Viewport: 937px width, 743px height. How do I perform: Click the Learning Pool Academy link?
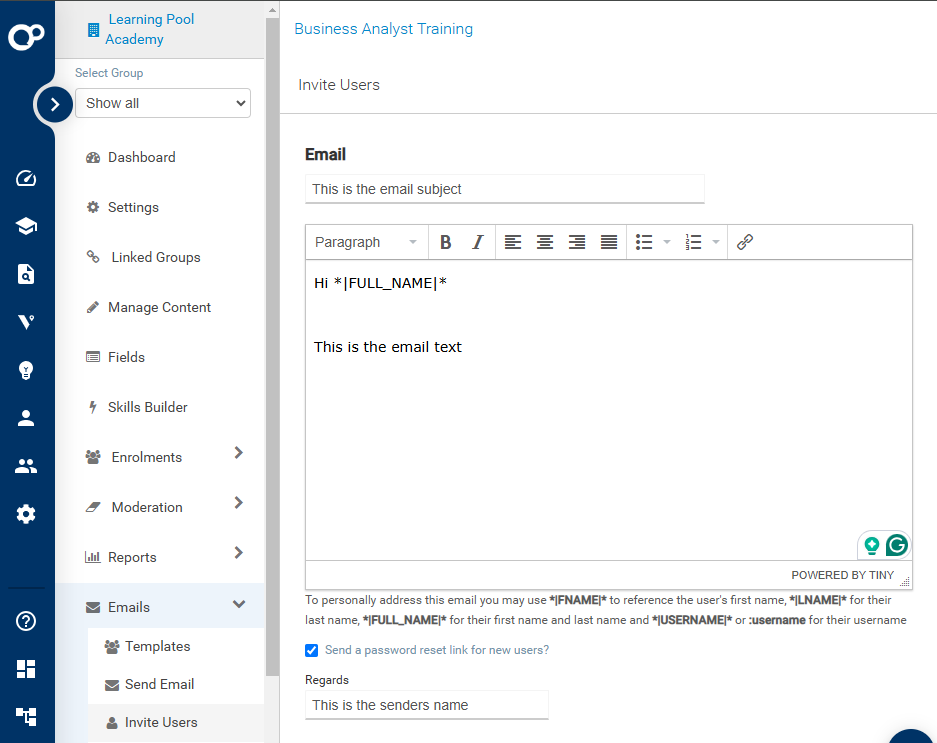point(149,29)
